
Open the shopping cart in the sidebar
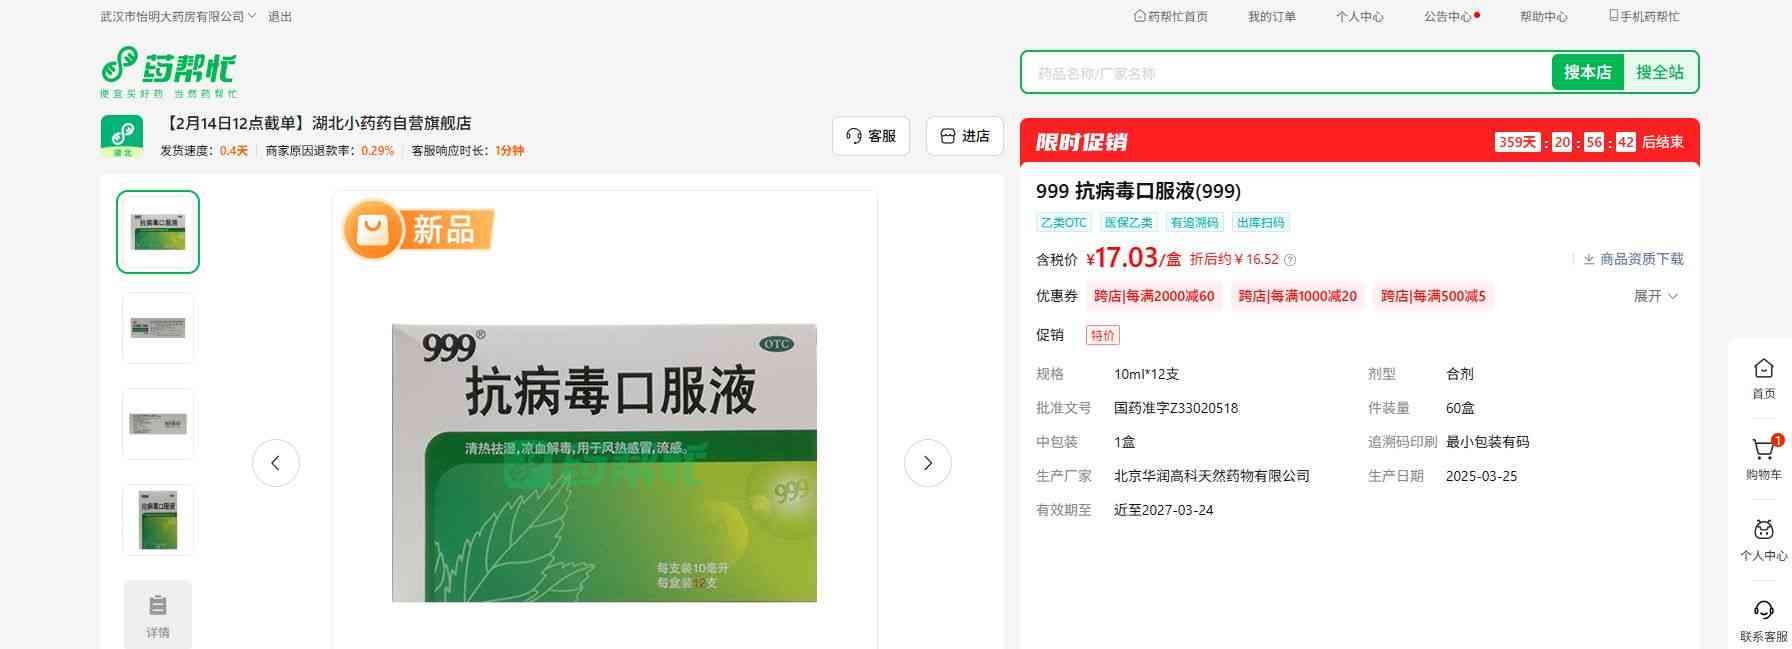pyautogui.click(x=1763, y=452)
